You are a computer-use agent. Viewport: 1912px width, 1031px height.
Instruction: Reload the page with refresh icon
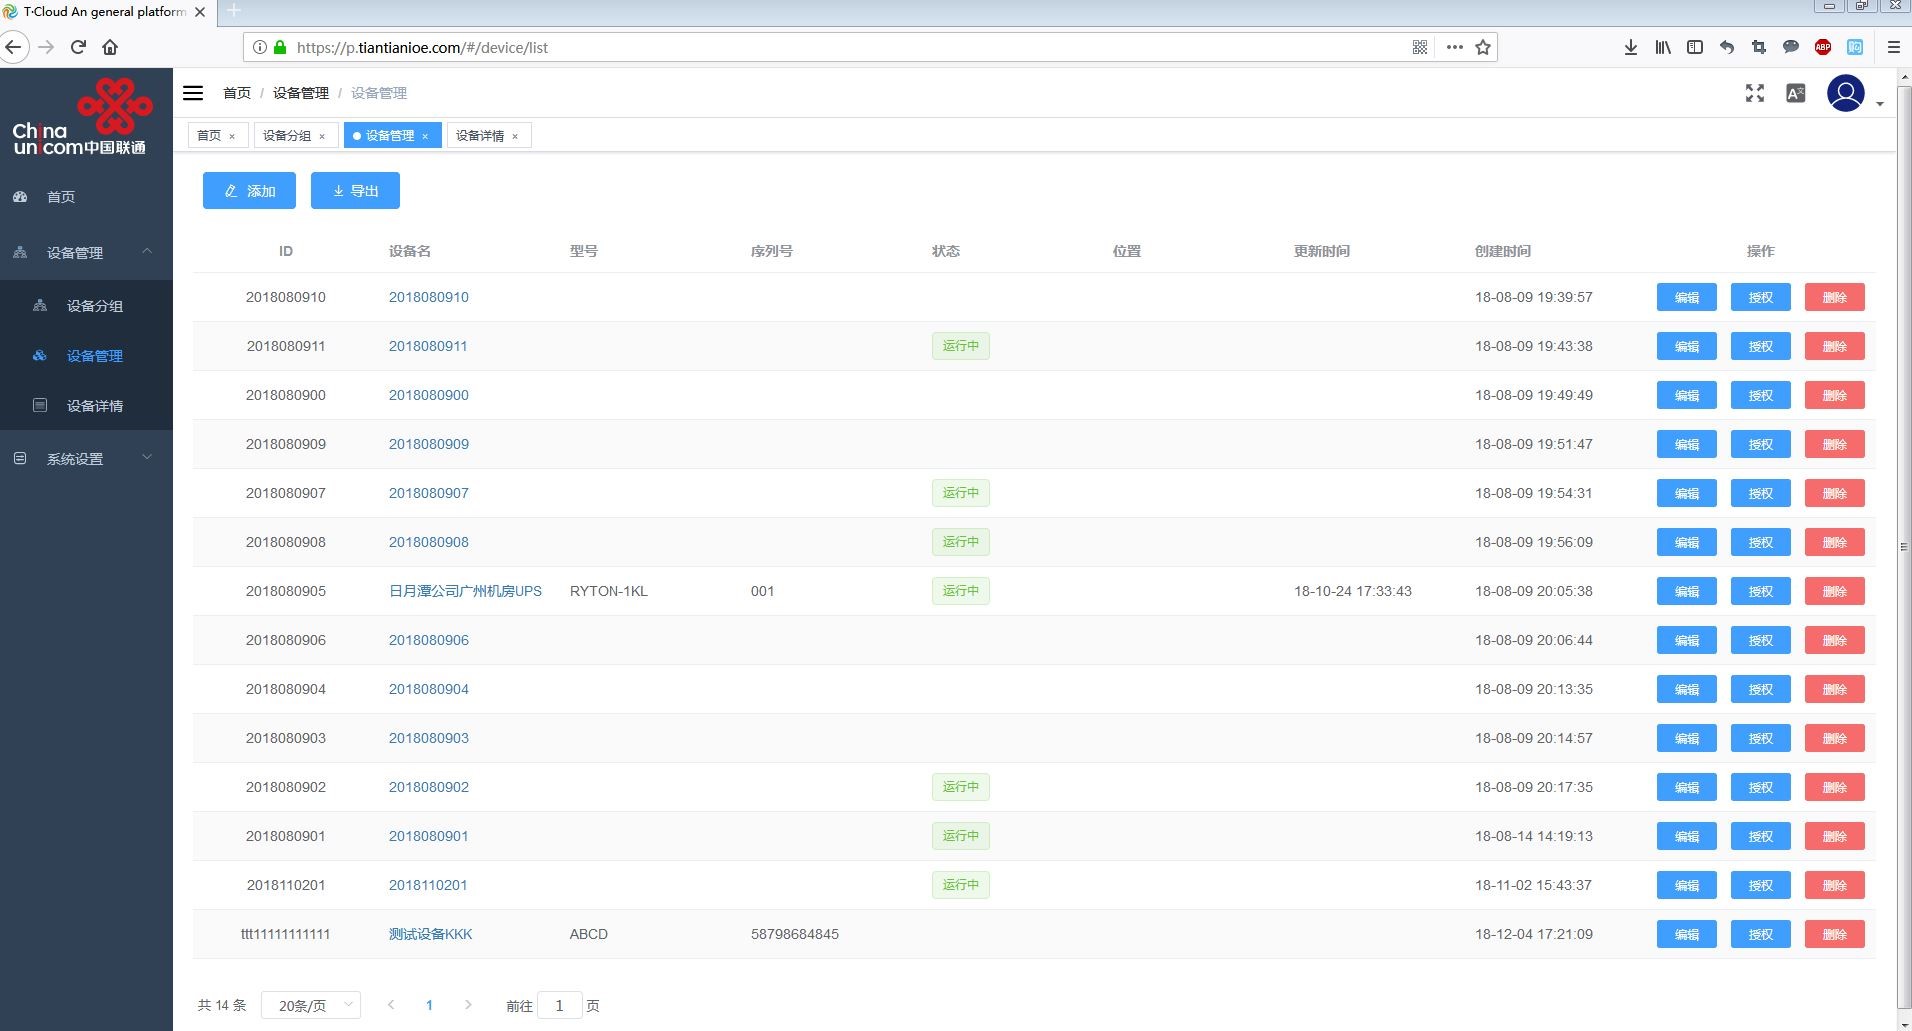(x=78, y=47)
